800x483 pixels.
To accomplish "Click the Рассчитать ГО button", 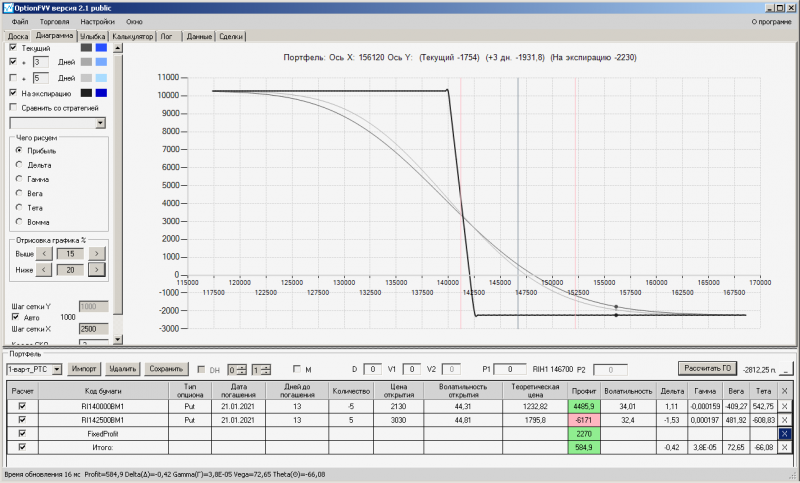I will [707, 368].
